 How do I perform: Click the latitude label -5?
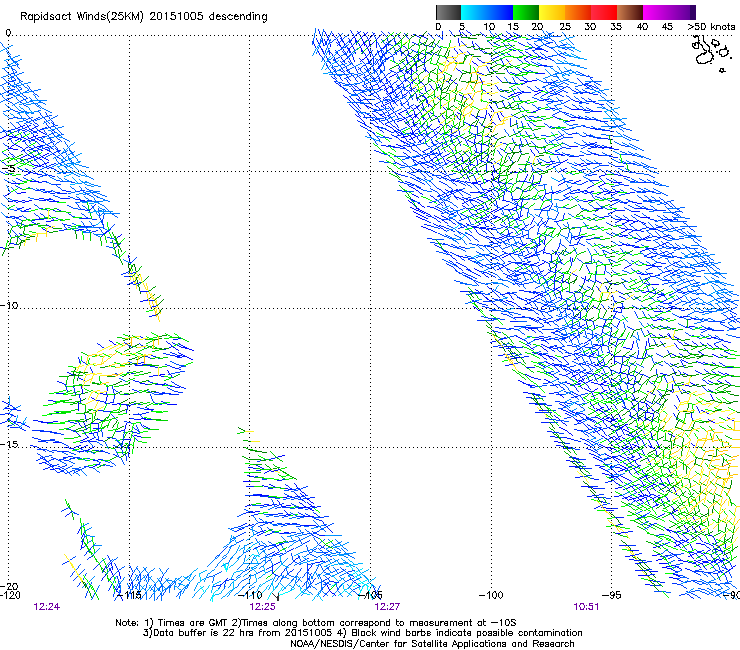point(8,168)
